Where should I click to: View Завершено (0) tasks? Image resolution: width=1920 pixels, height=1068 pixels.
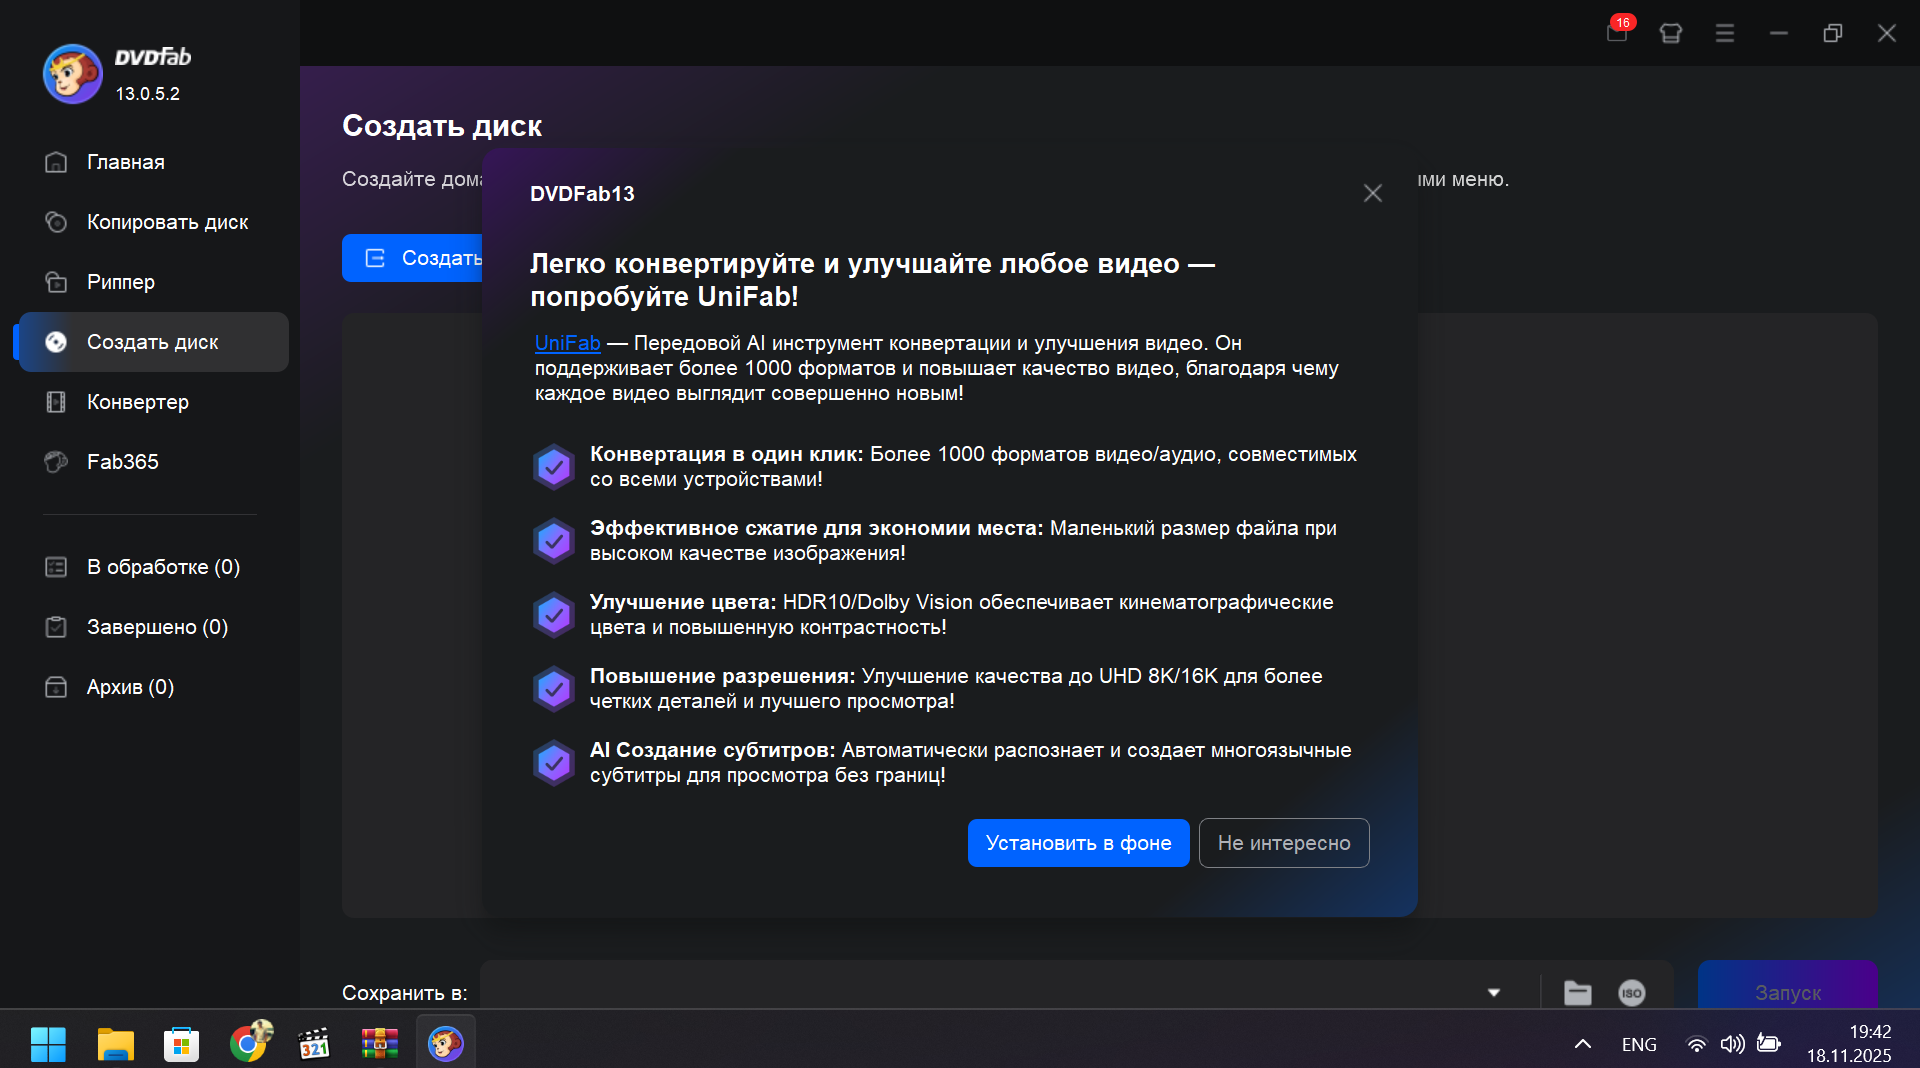(x=158, y=627)
